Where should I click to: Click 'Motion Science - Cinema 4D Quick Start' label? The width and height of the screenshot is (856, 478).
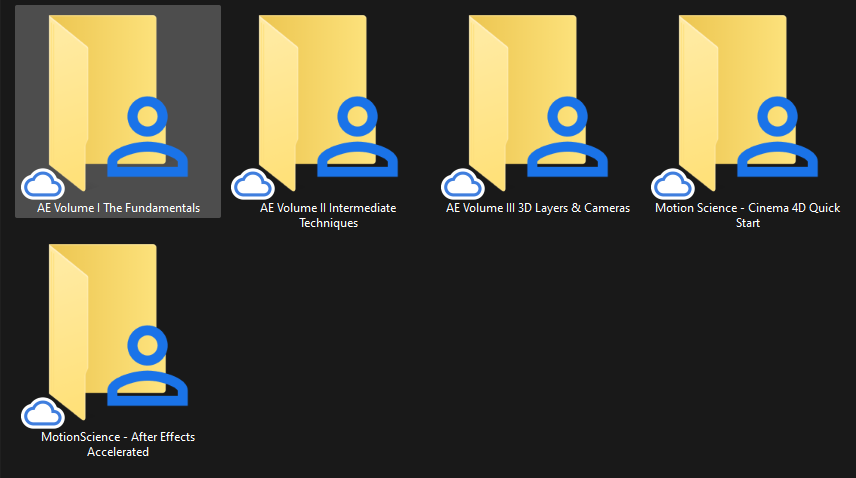(x=748, y=215)
